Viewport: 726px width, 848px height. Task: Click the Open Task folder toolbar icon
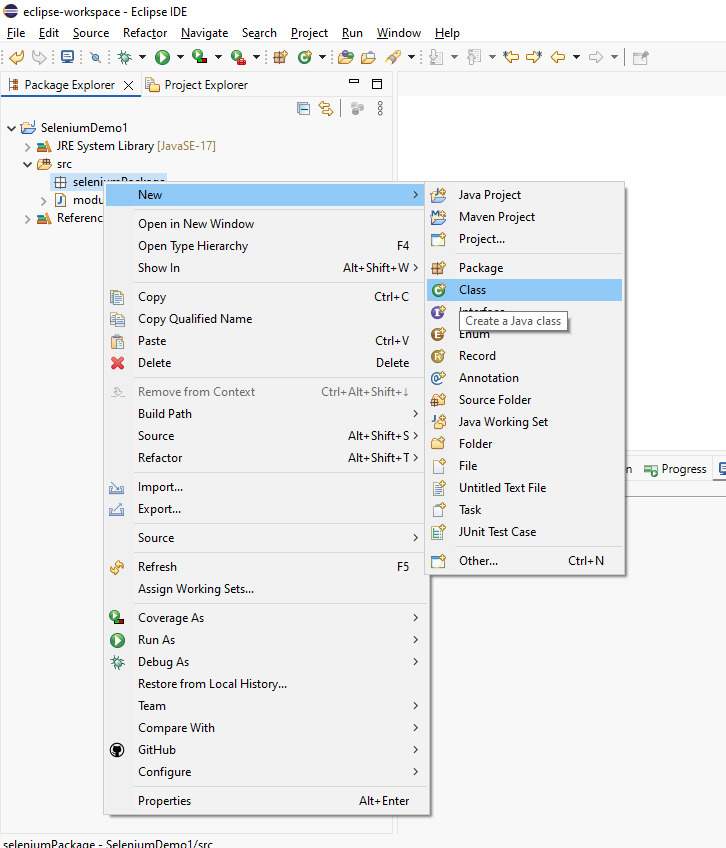pyautogui.click(x=368, y=57)
